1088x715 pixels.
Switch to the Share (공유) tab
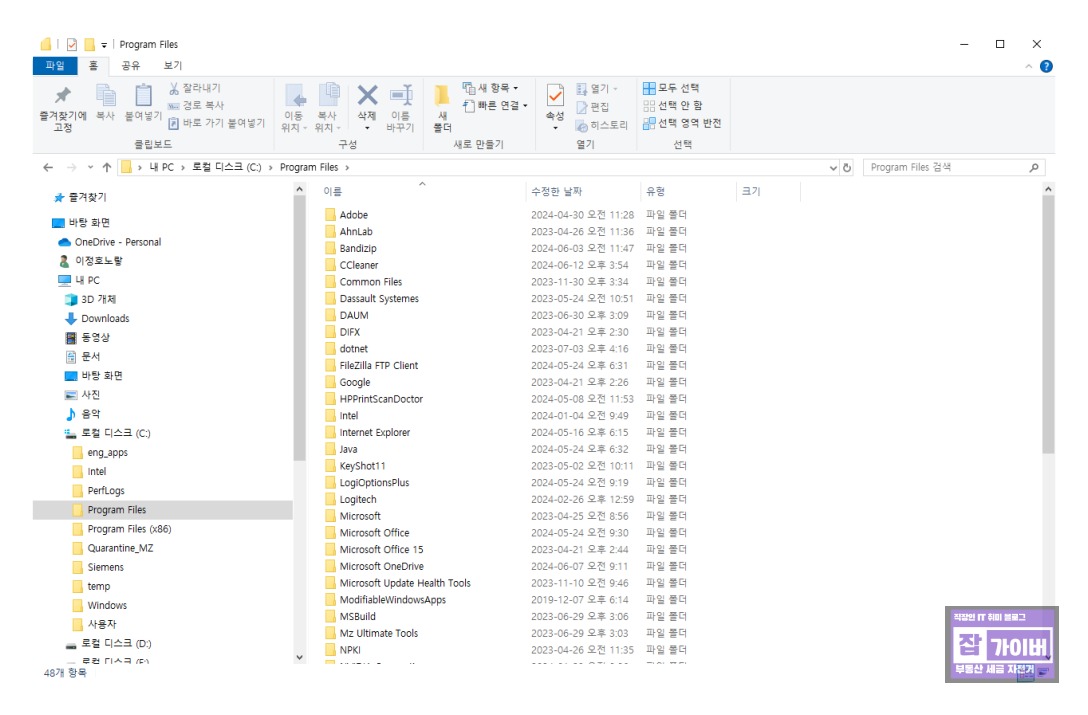pos(130,65)
